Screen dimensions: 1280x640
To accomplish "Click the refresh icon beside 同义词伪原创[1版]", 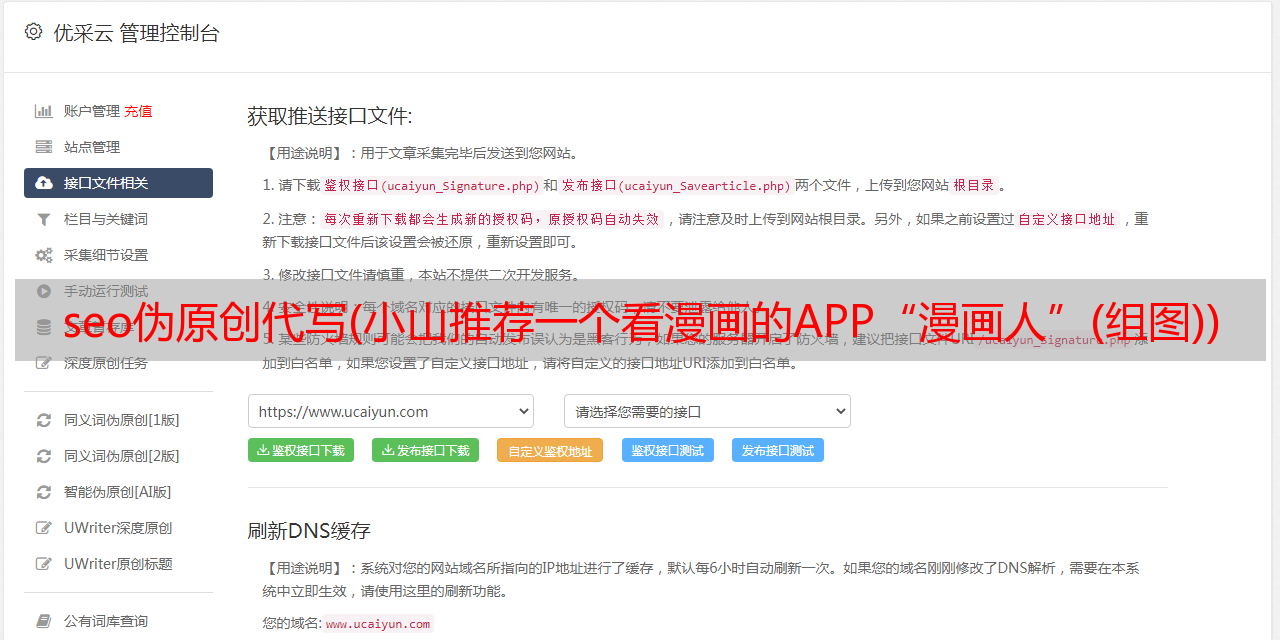I will click(44, 420).
